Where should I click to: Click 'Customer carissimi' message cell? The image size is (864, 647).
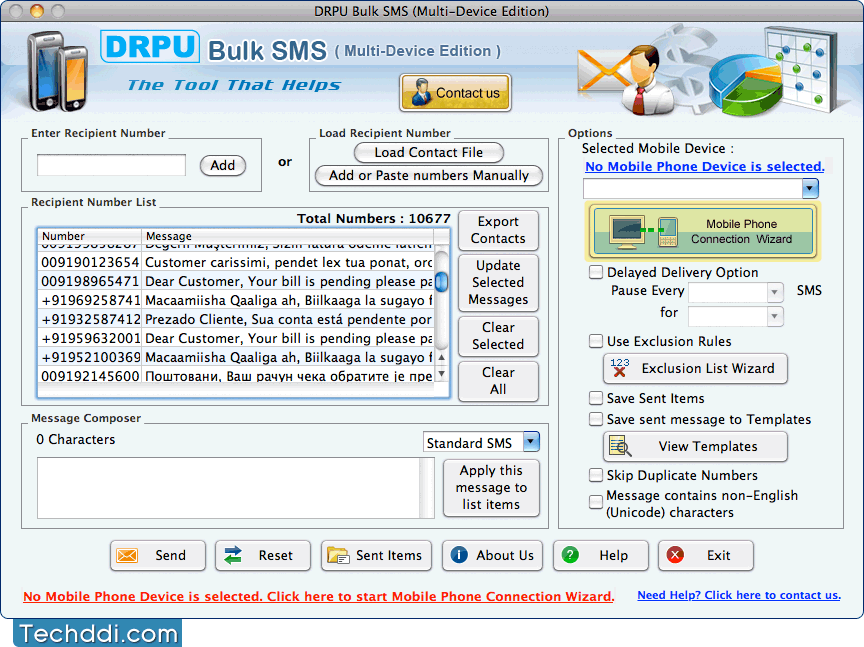point(288,262)
